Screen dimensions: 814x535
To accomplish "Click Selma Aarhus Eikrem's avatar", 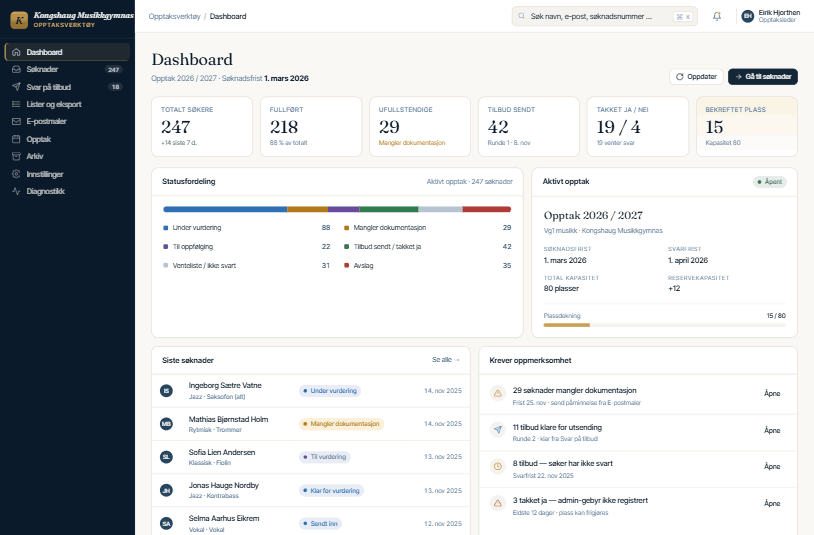I will [166, 523].
